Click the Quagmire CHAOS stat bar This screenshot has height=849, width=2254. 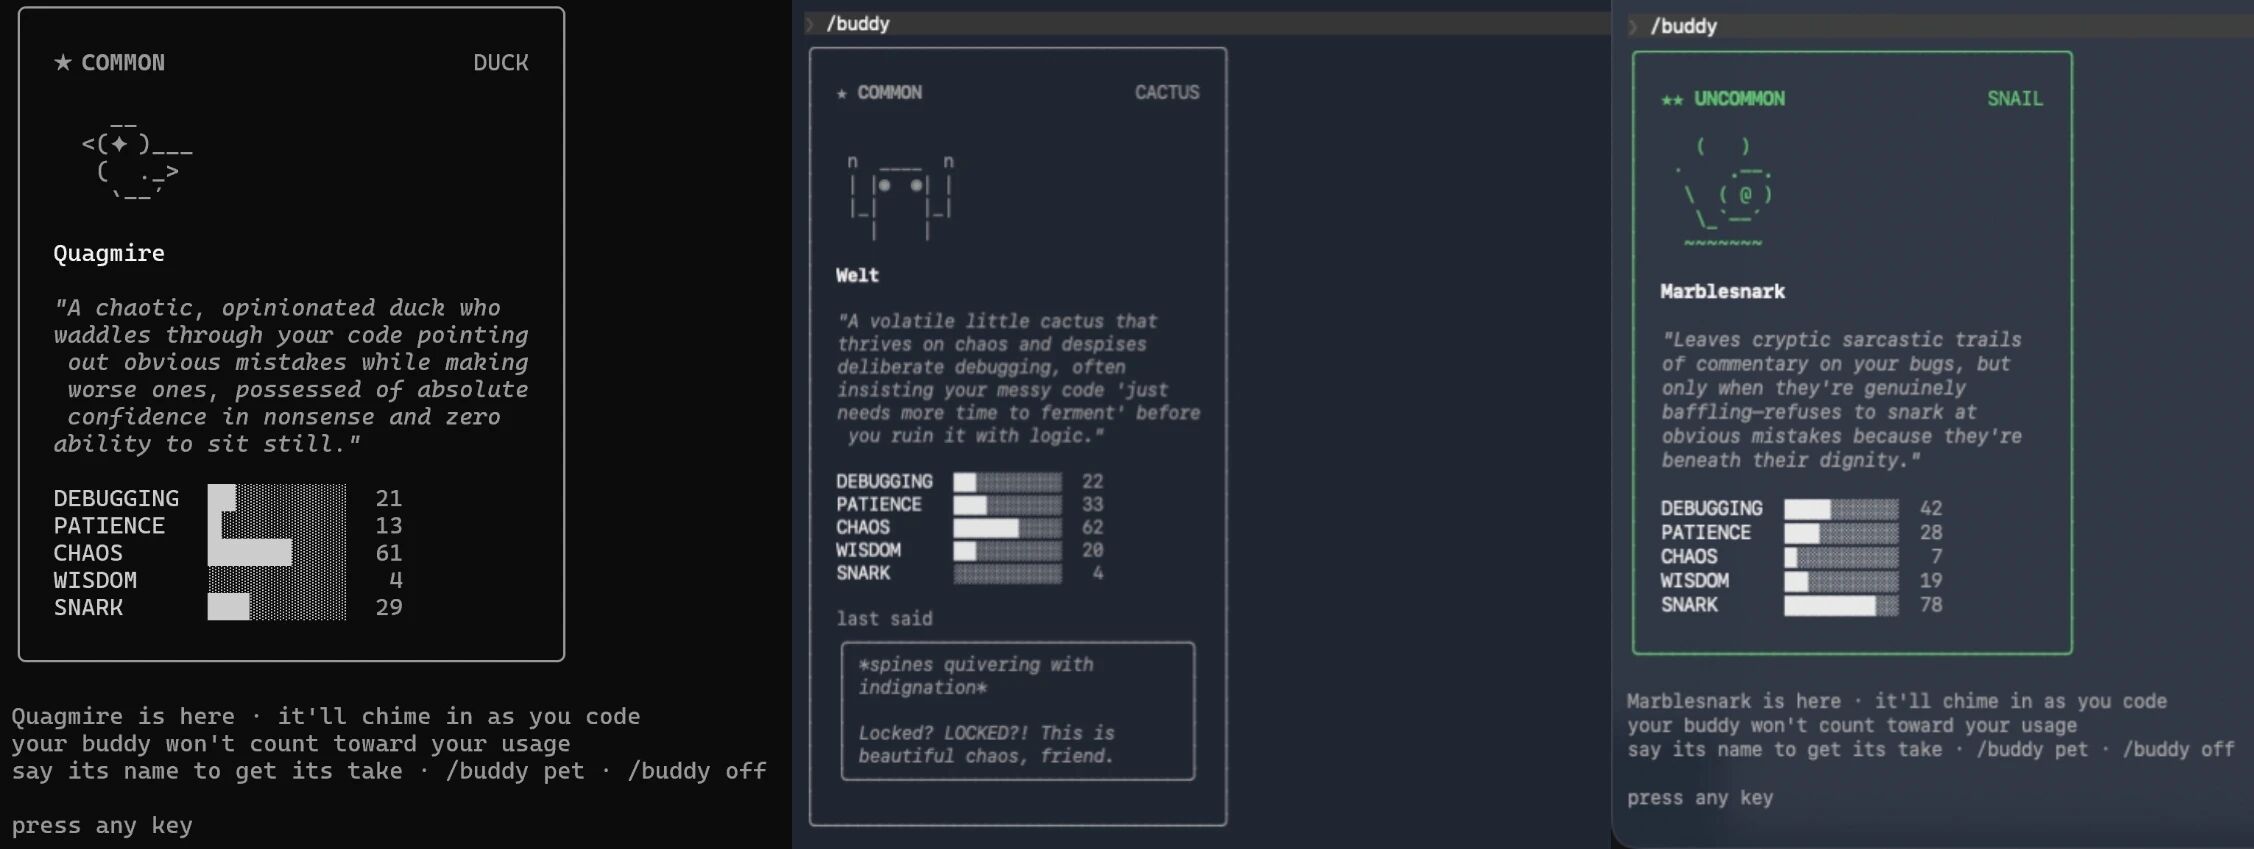[x=277, y=553]
